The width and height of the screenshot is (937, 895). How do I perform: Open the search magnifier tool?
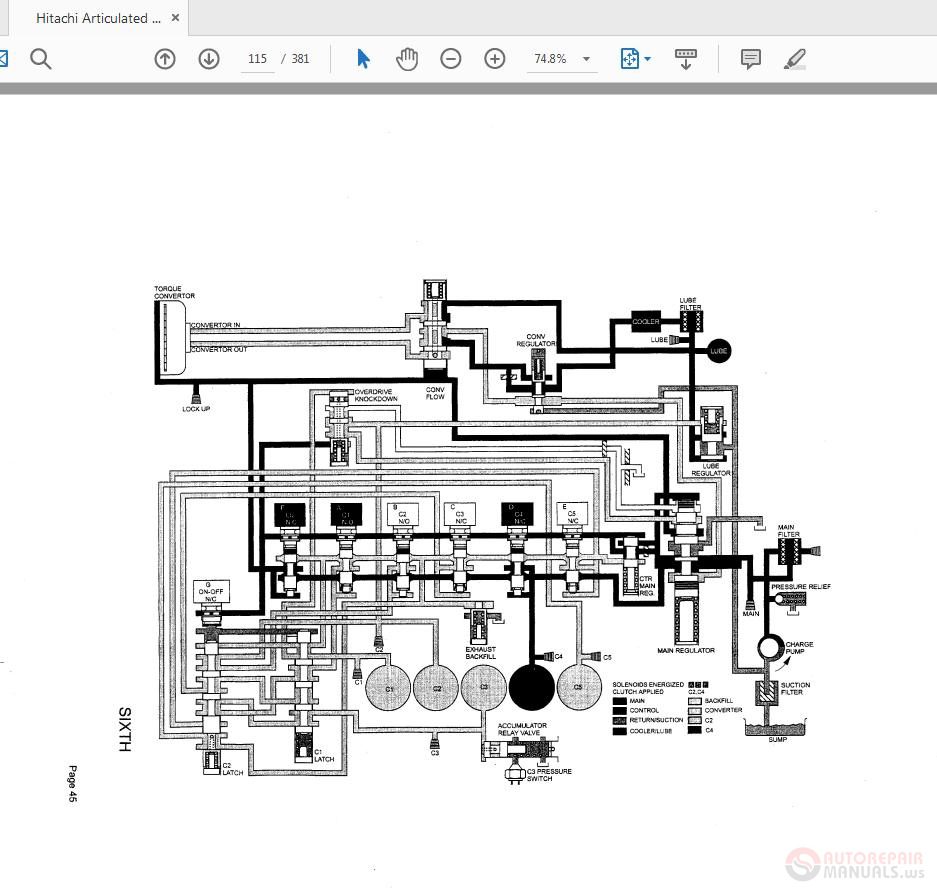(41, 59)
